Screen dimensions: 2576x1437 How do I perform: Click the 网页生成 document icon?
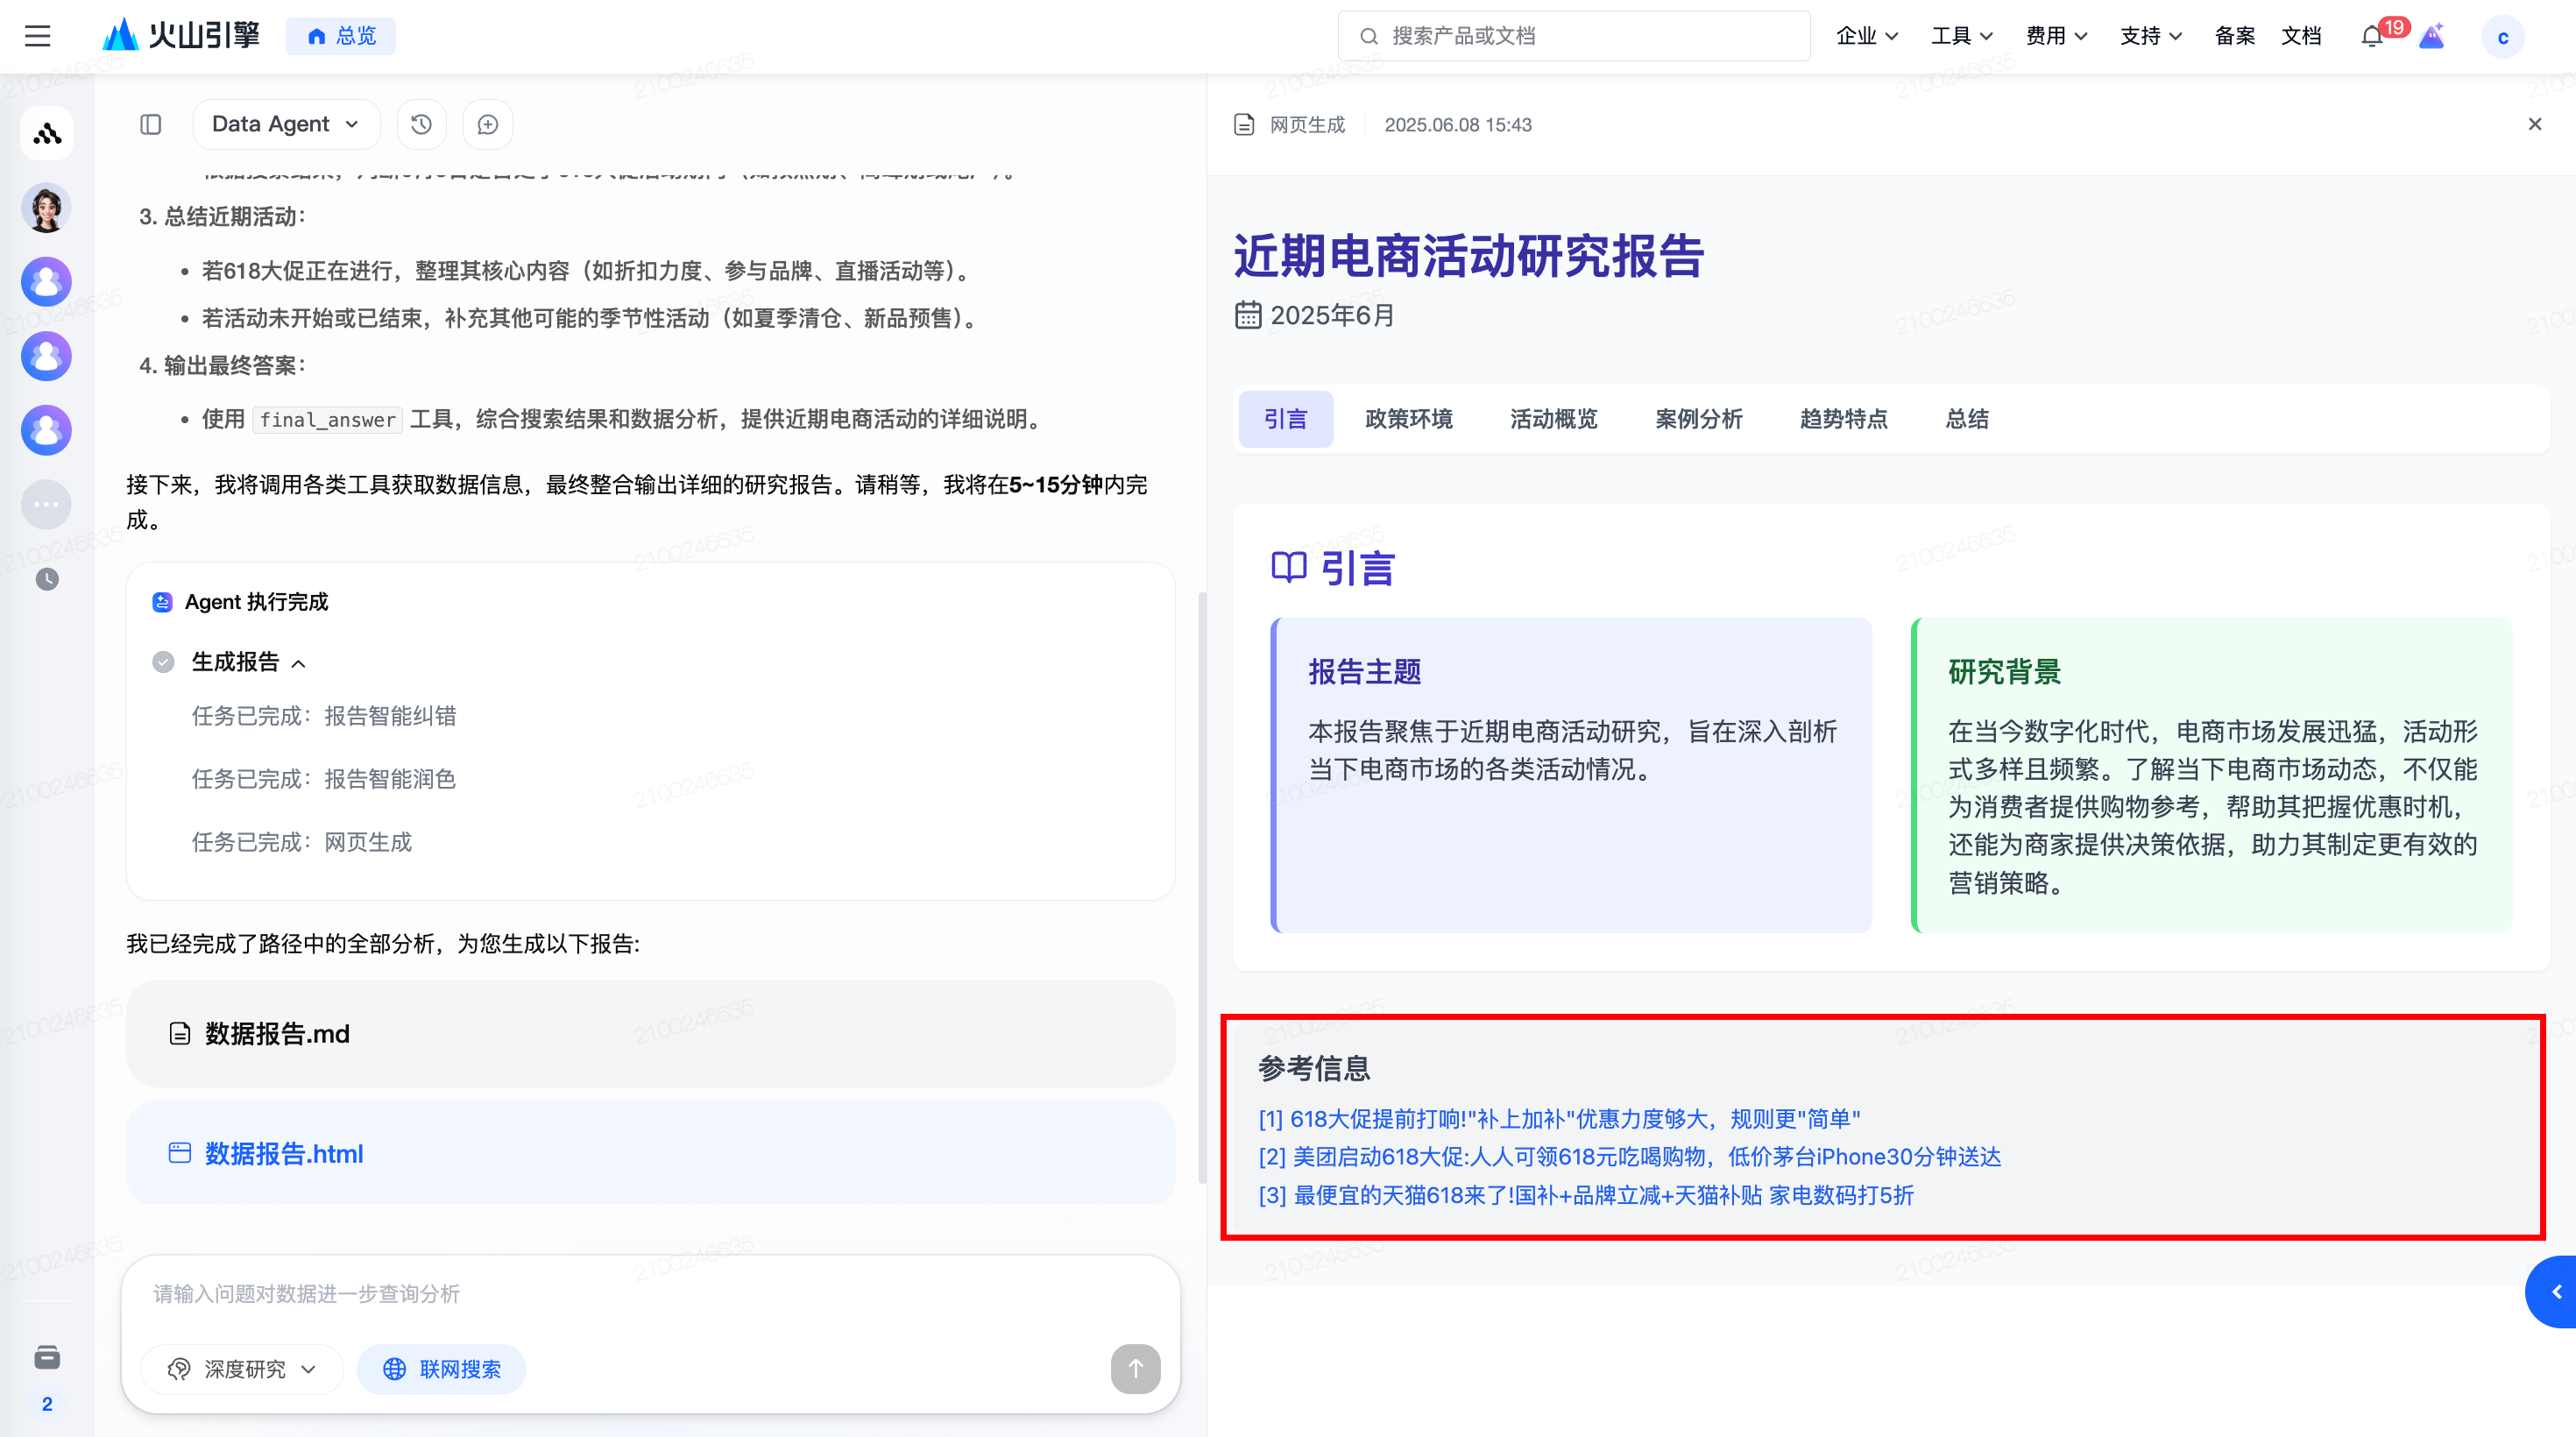1244,124
